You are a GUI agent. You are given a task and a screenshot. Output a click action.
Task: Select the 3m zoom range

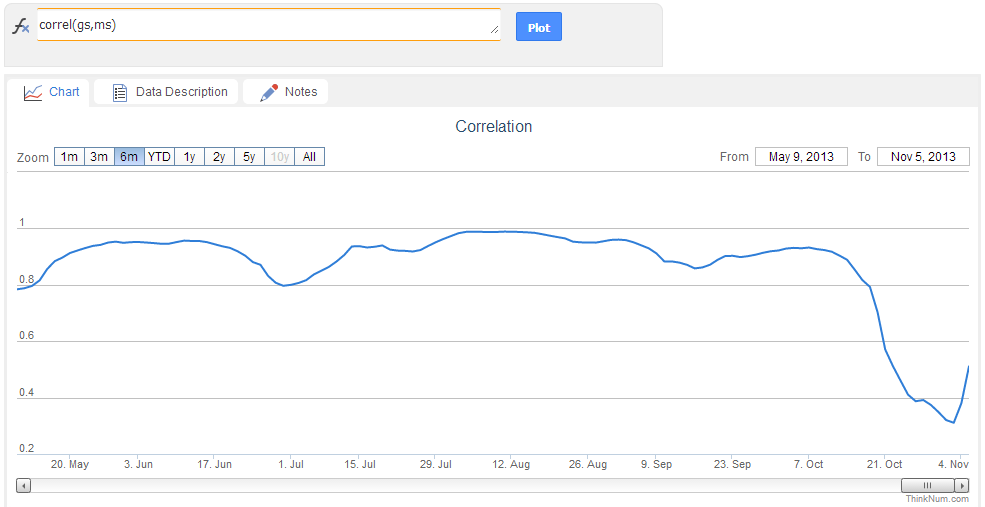[99, 157]
